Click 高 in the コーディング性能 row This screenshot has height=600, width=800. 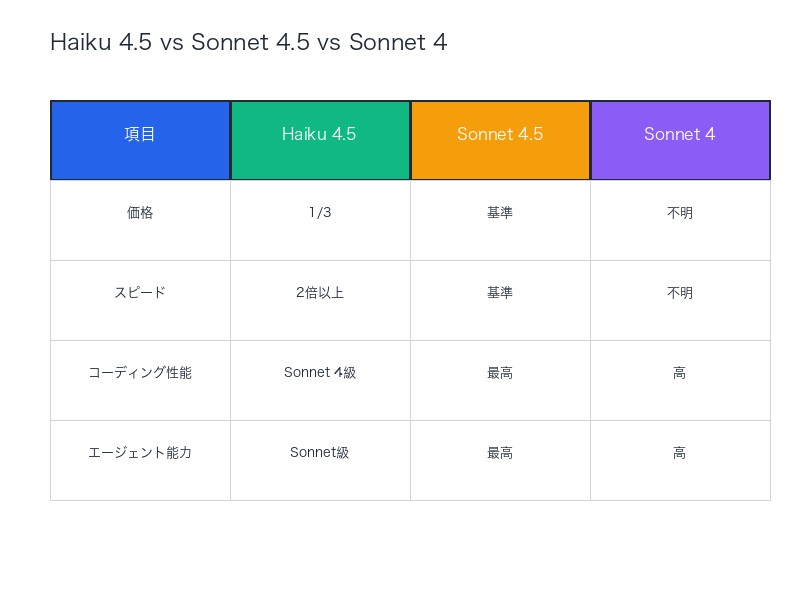click(x=680, y=373)
